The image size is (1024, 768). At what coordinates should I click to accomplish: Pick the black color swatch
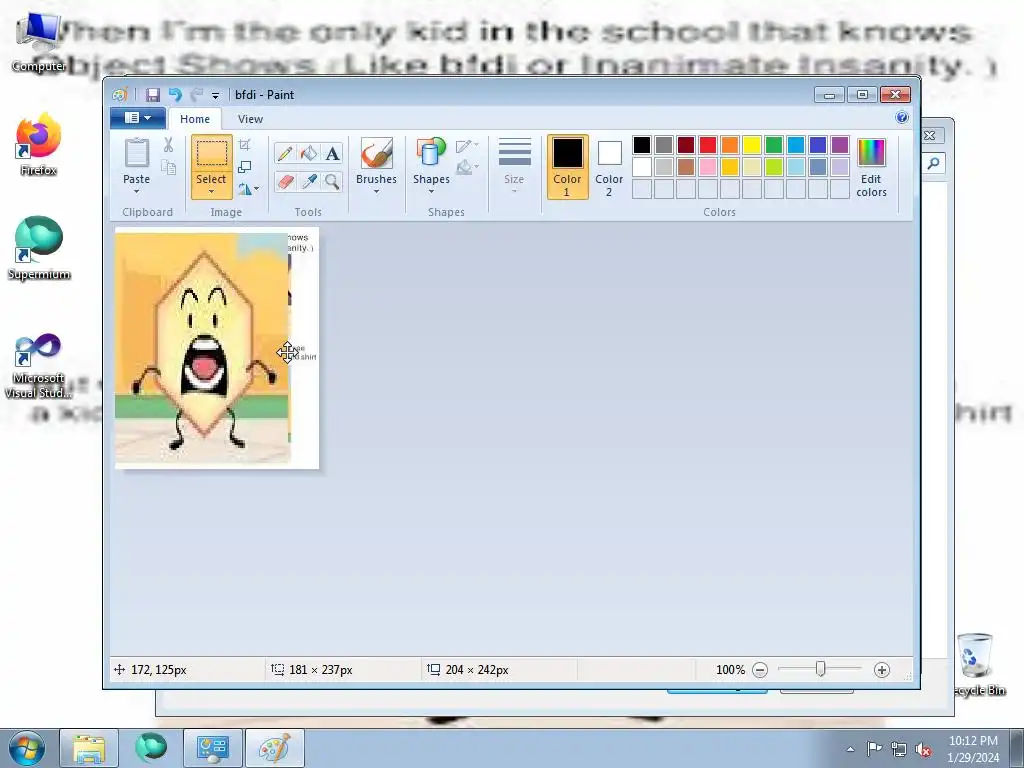pyautogui.click(x=641, y=145)
